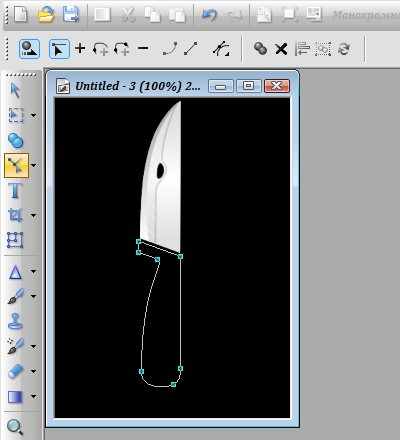Select the Pick tool arrow in toolbox

(x=15, y=90)
